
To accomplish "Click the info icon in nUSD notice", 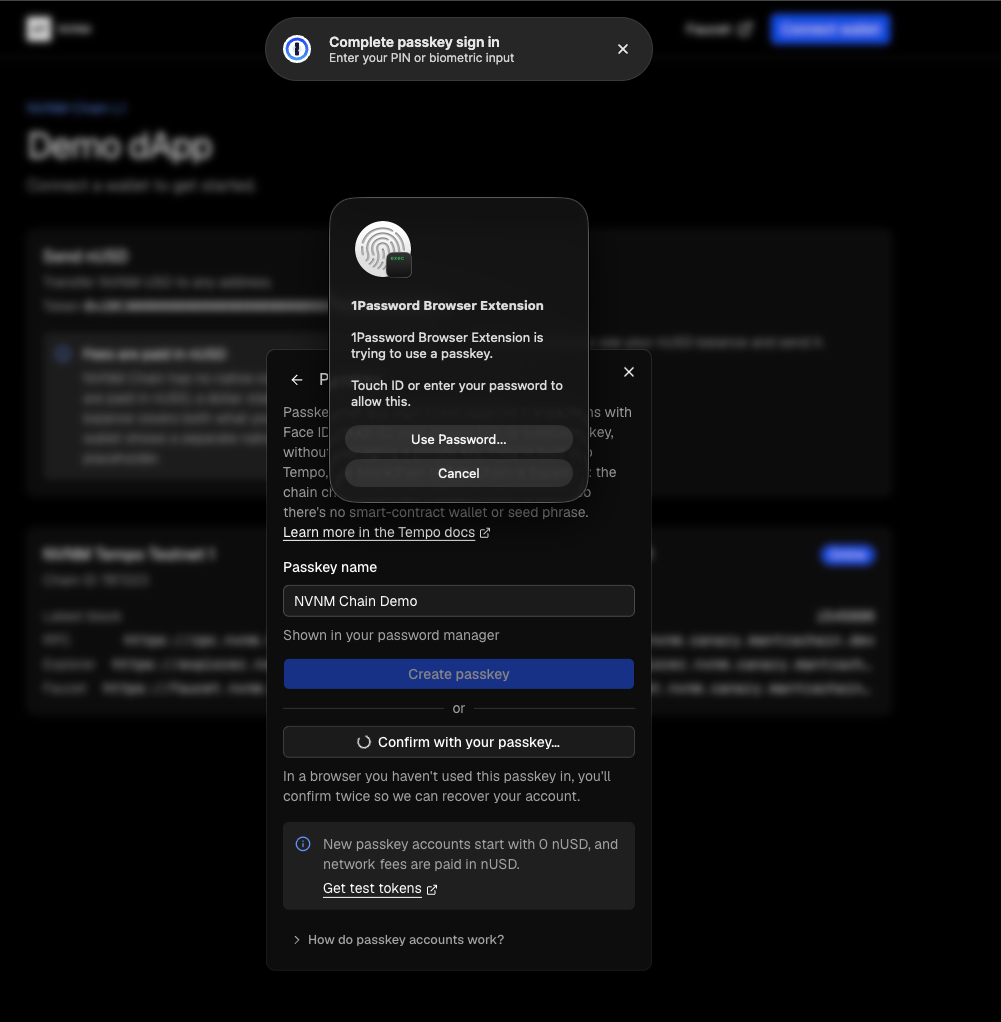I will pyautogui.click(x=303, y=844).
